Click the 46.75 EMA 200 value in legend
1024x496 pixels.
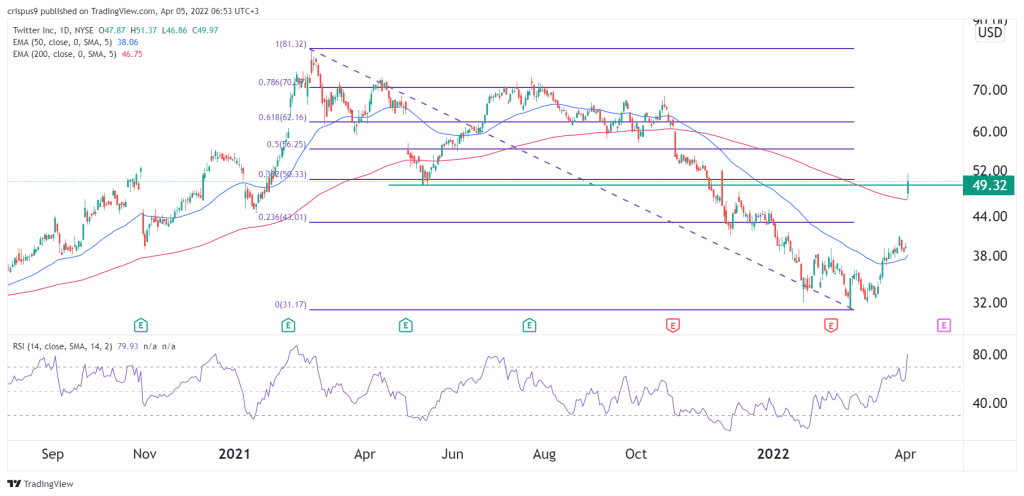coord(131,54)
